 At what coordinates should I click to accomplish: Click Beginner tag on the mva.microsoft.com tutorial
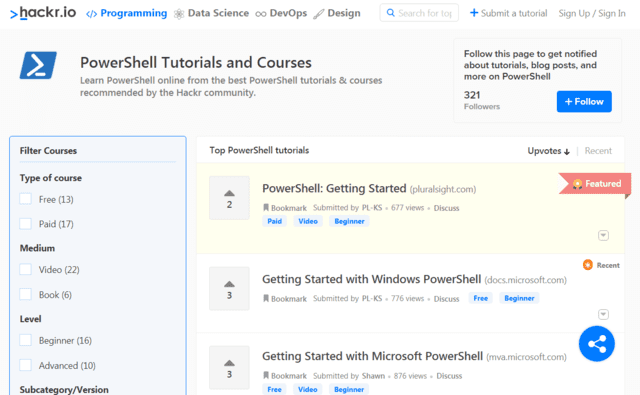tap(349, 389)
